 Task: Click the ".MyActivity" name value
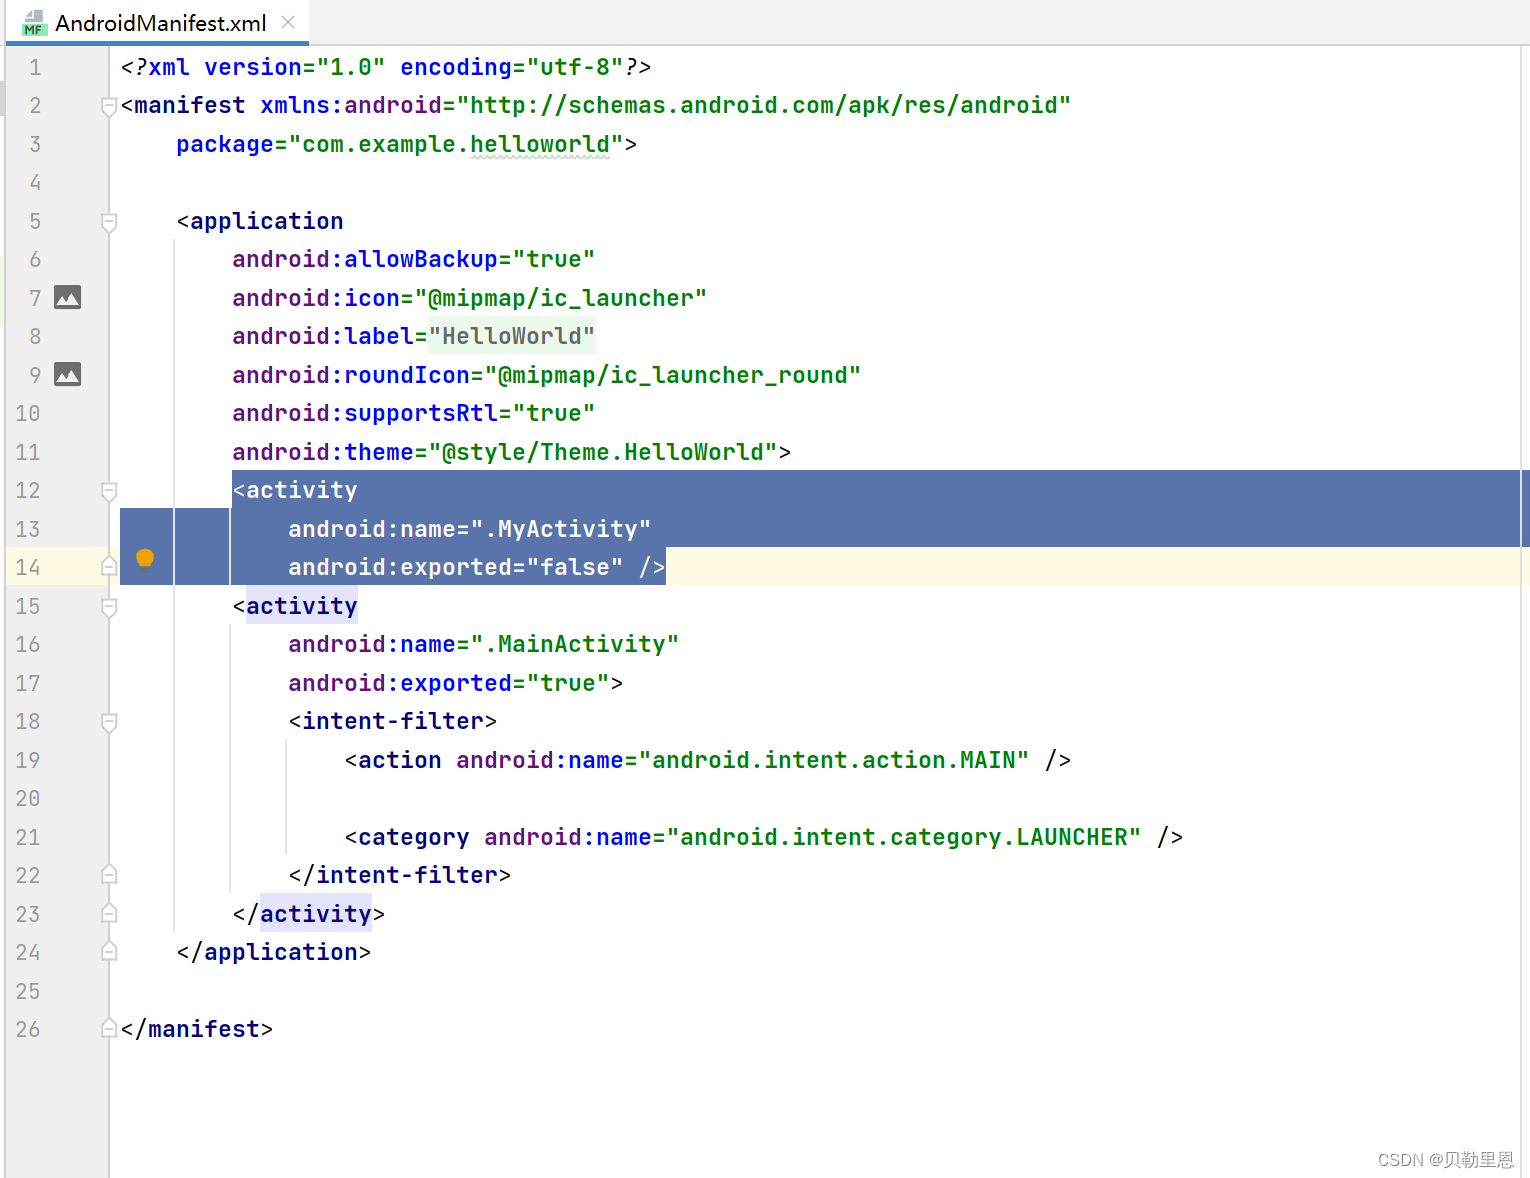[x=561, y=529]
